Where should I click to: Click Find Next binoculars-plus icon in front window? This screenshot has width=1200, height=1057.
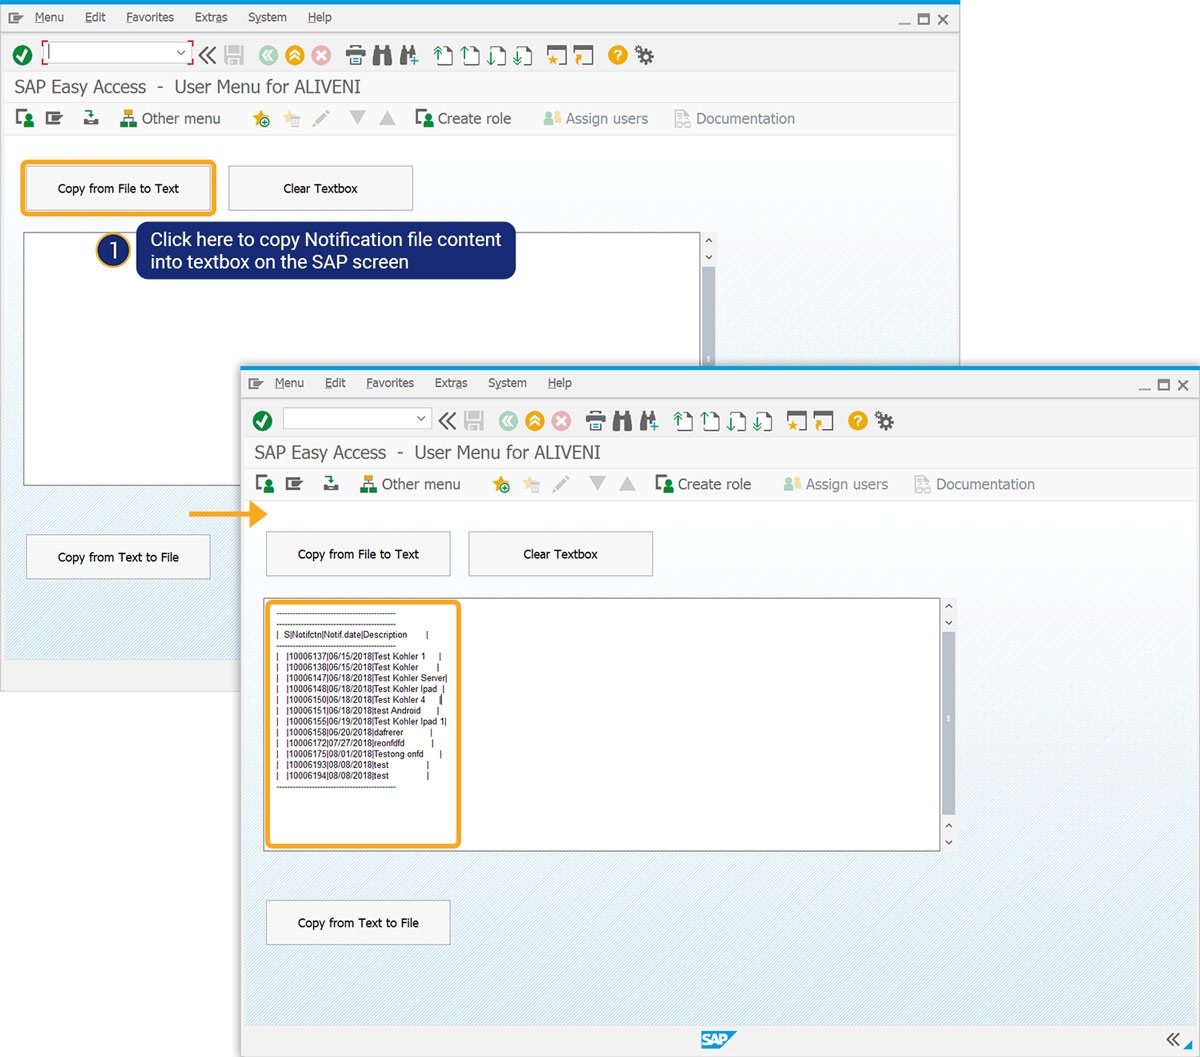tap(649, 421)
